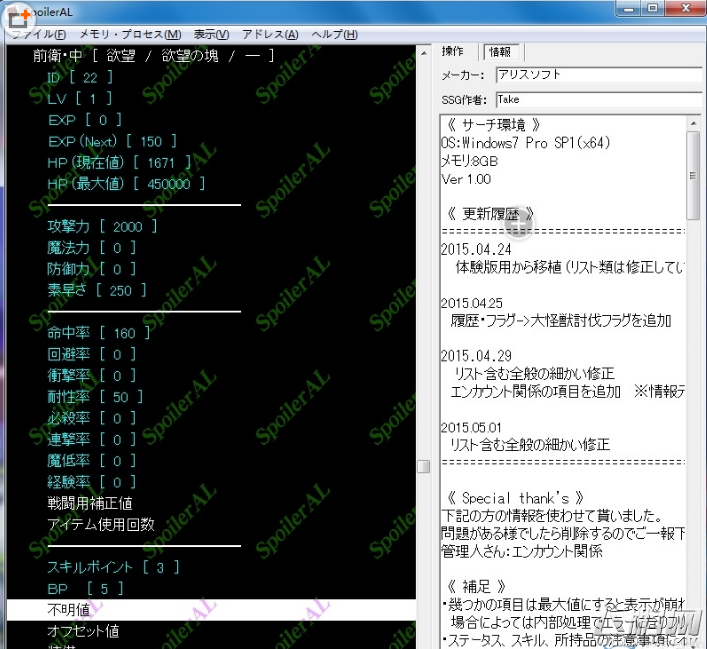Switch to the 操作 tab

tap(453, 51)
